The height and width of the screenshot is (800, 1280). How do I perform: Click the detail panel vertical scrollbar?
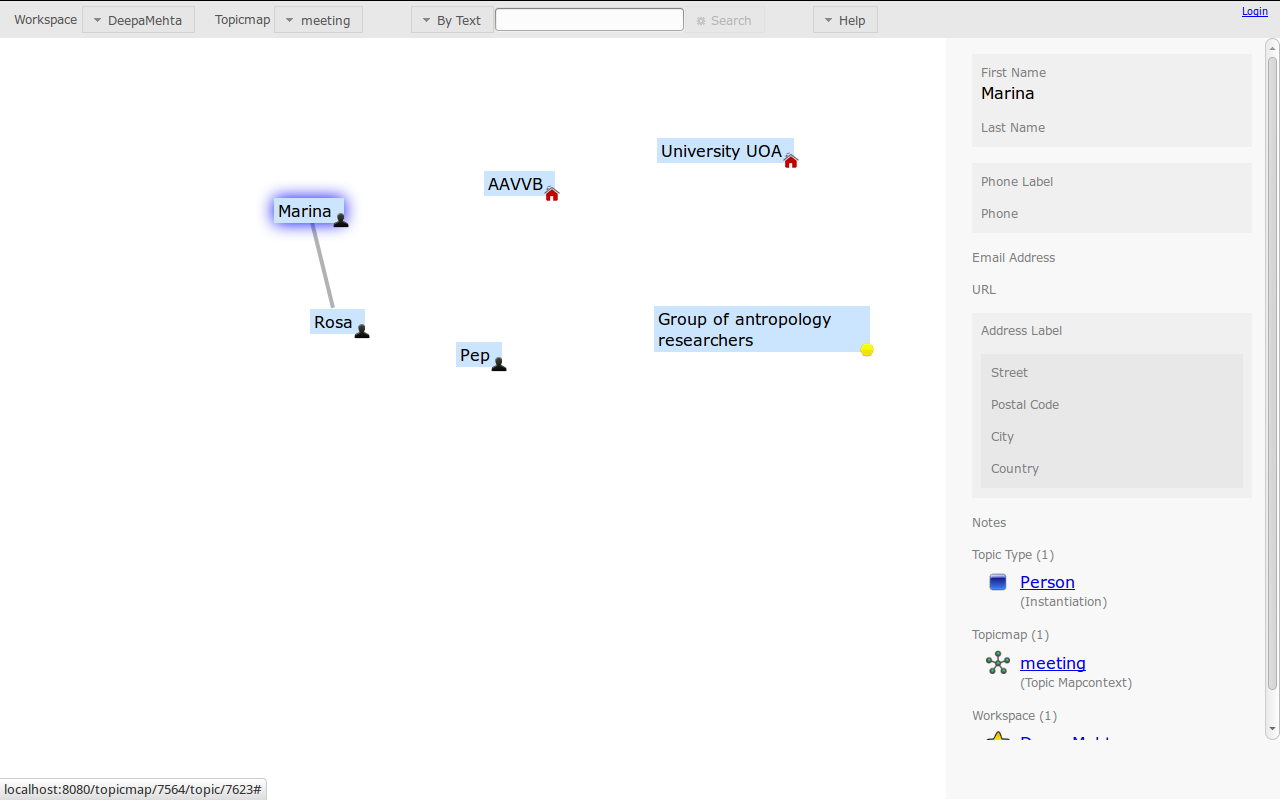tap(1272, 375)
